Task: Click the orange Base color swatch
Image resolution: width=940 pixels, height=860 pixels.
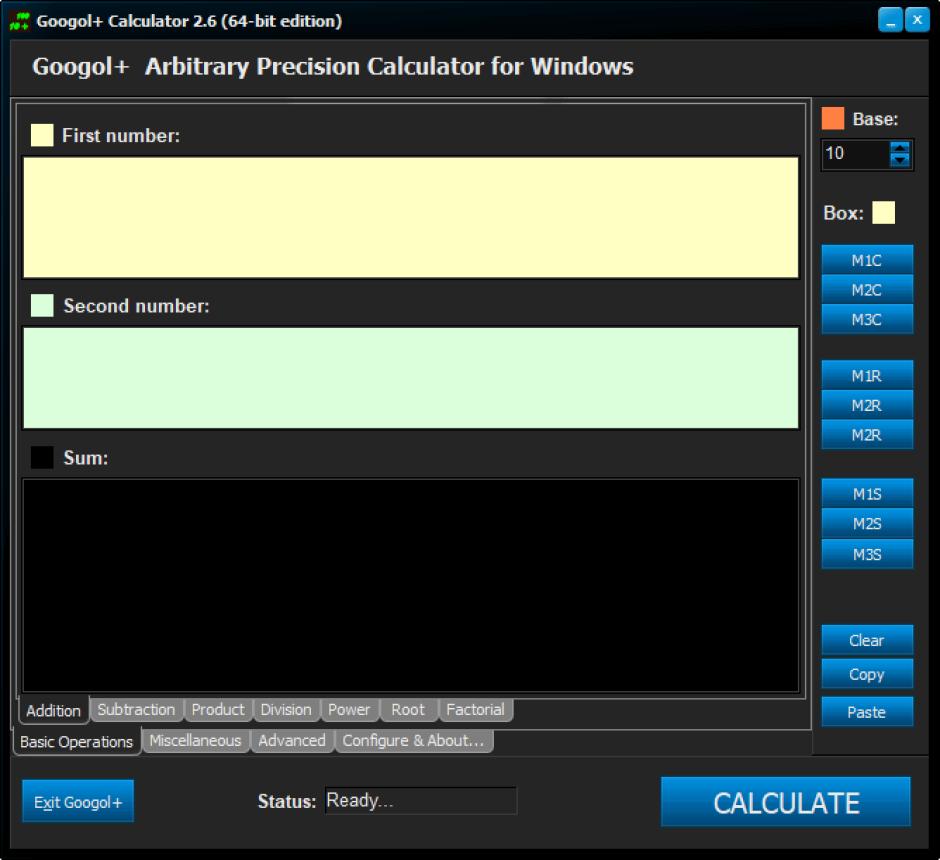Action: pyautogui.click(x=833, y=119)
